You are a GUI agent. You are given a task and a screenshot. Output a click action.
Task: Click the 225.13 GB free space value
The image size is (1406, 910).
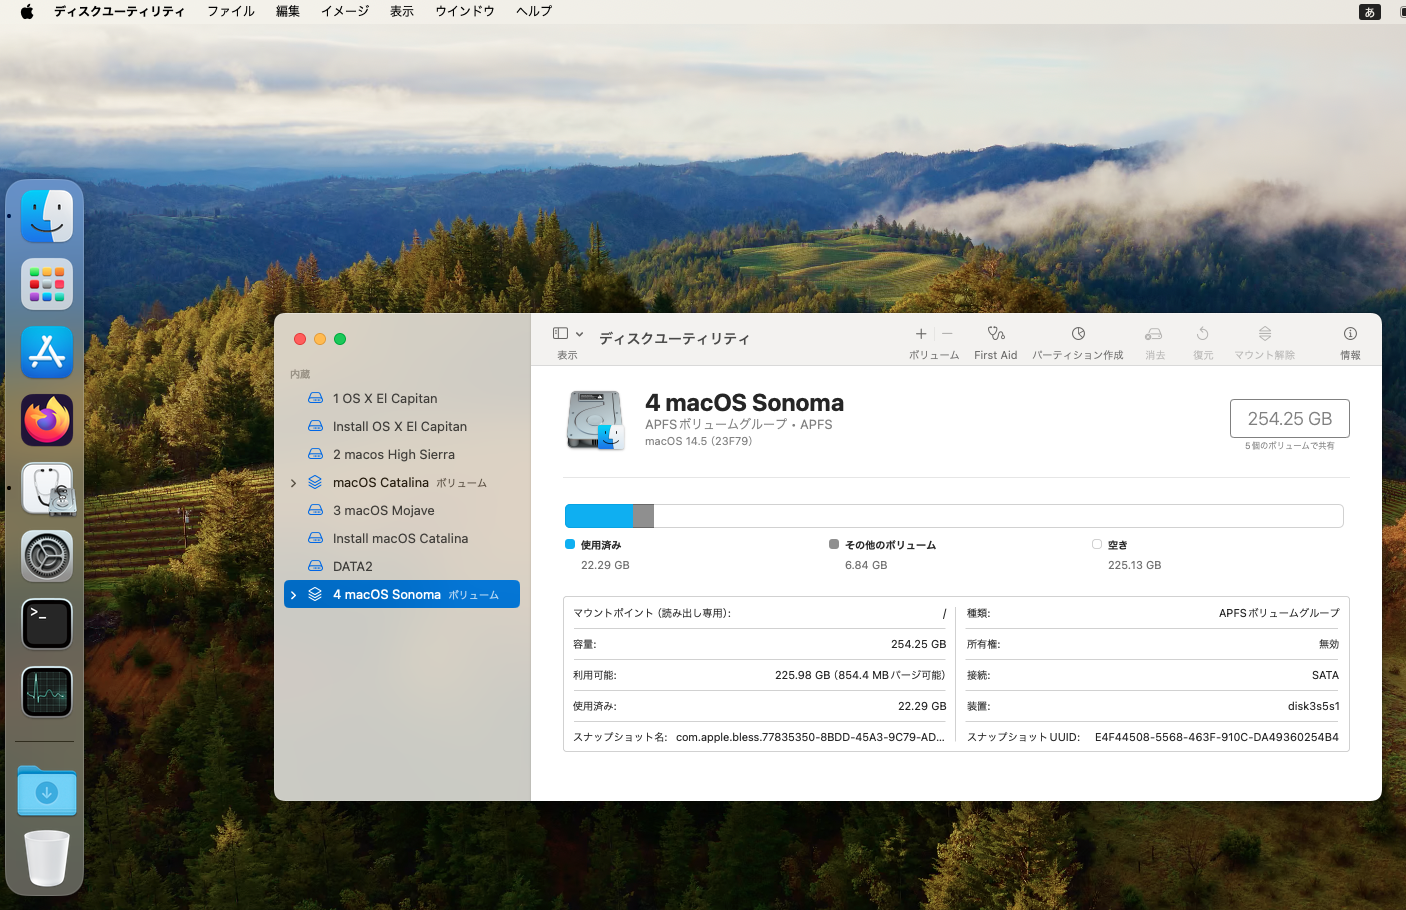1134,565
